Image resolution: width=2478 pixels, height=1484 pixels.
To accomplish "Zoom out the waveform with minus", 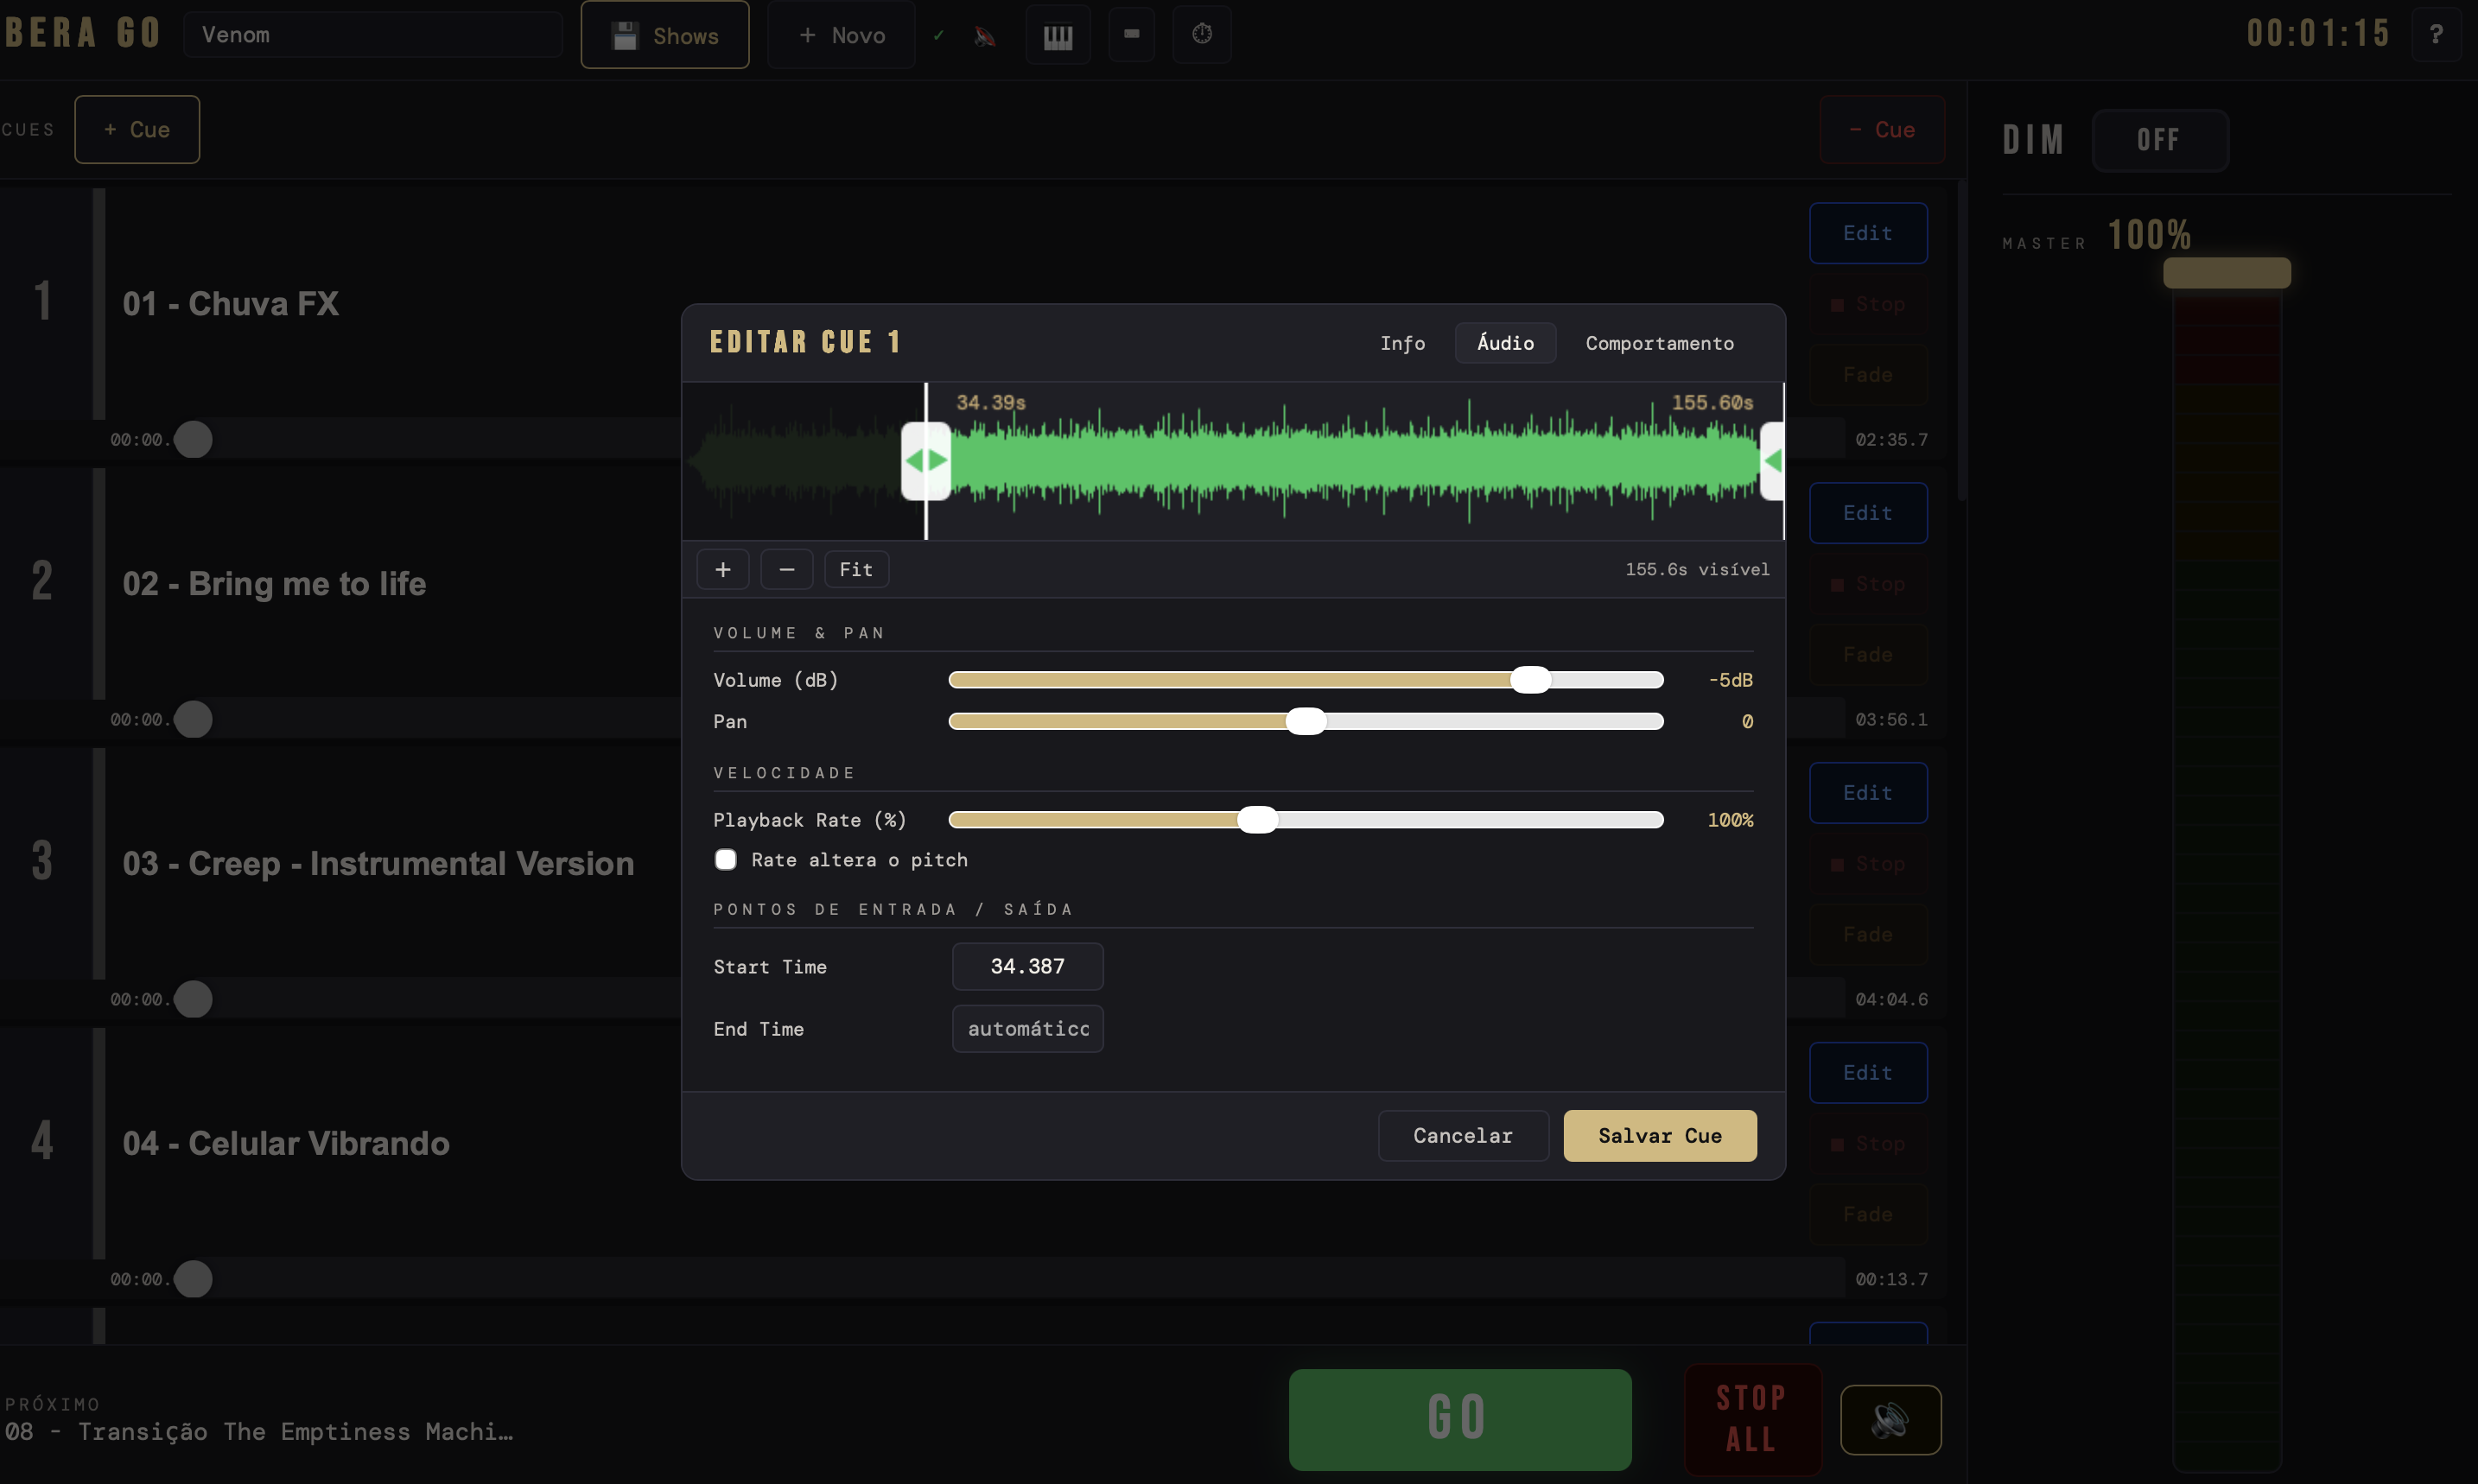I will [787, 569].
